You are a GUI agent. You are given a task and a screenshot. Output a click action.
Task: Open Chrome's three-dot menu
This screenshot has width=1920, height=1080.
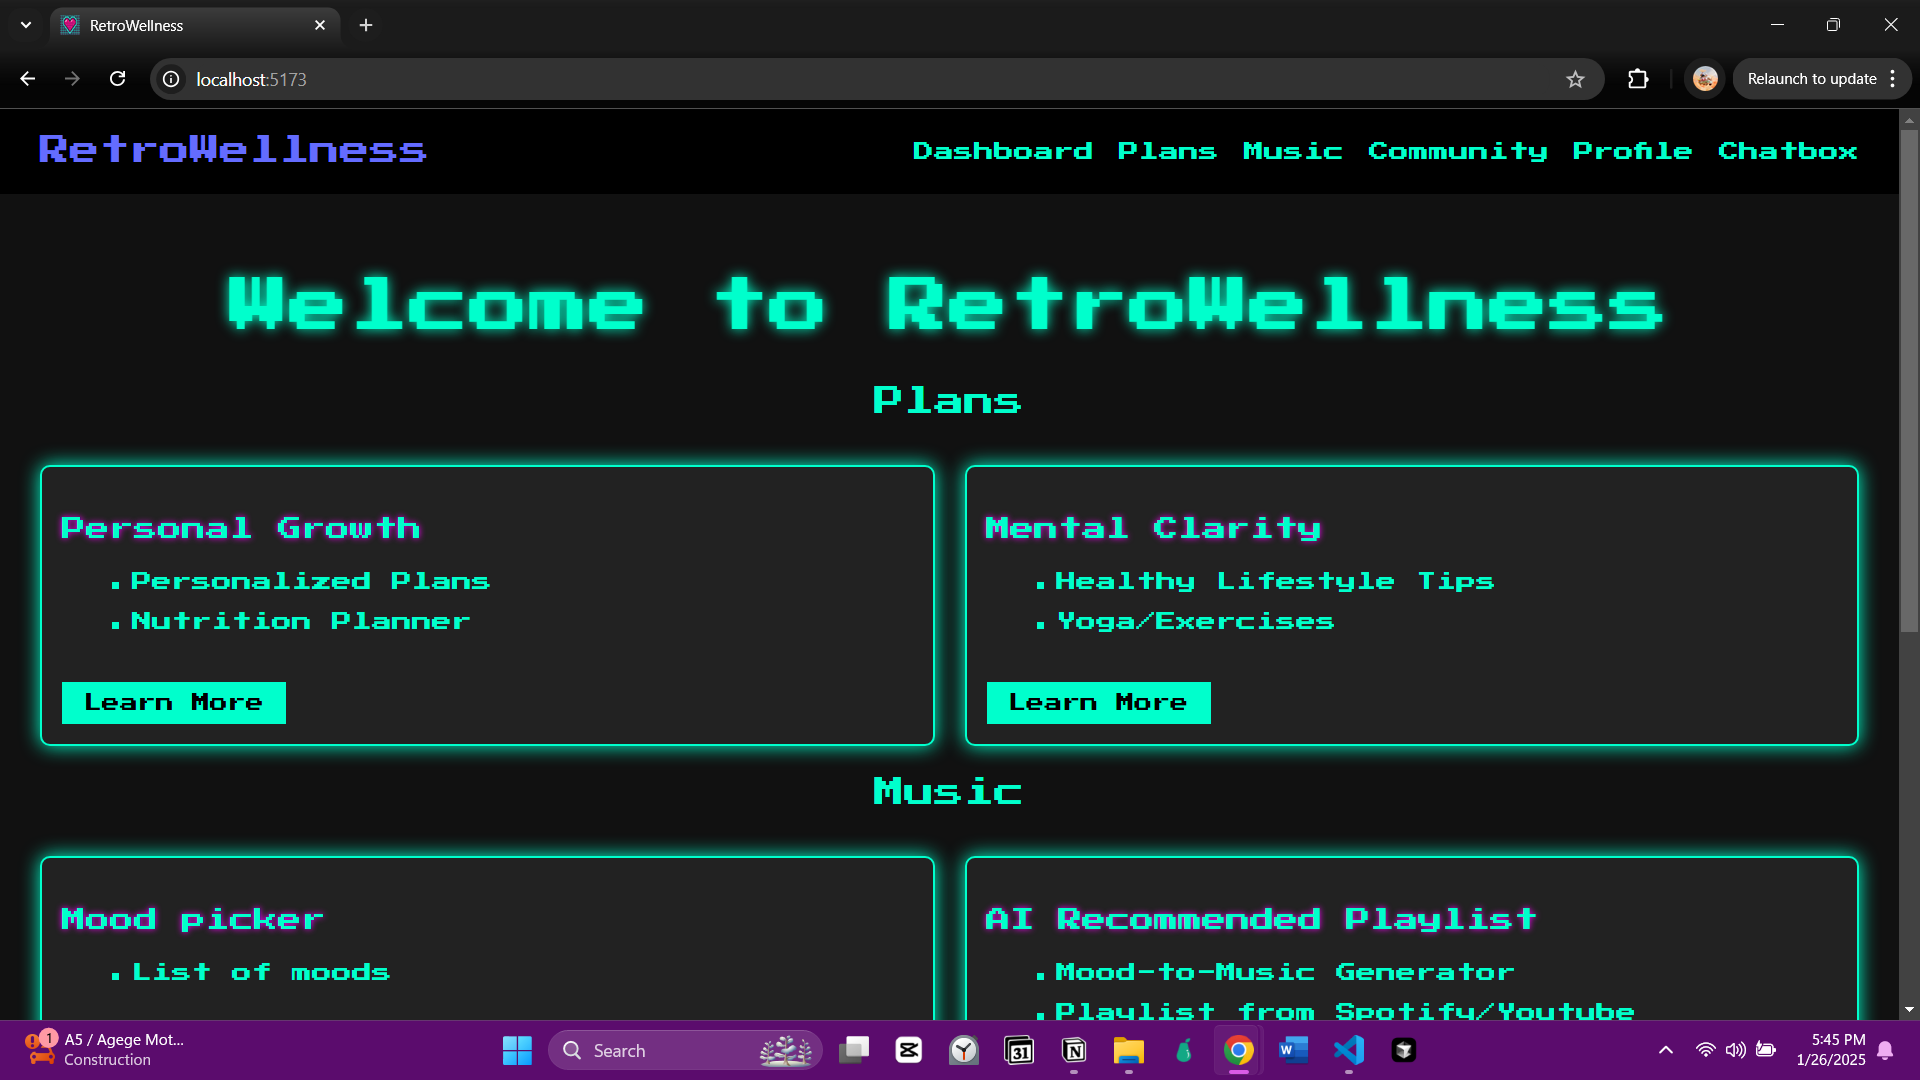[1893, 79]
